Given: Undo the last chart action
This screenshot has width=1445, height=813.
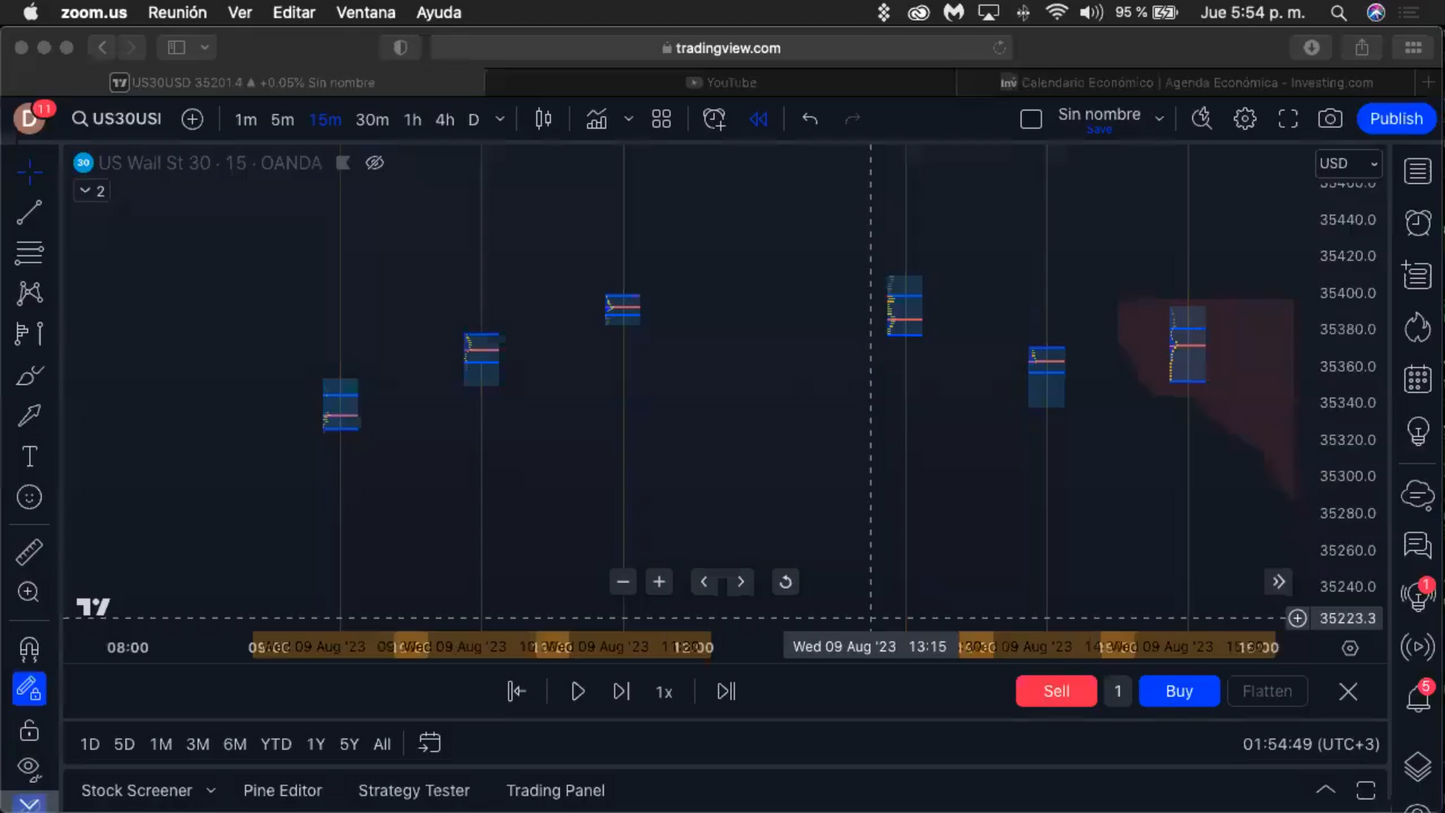Looking at the screenshot, I should tap(809, 118).
